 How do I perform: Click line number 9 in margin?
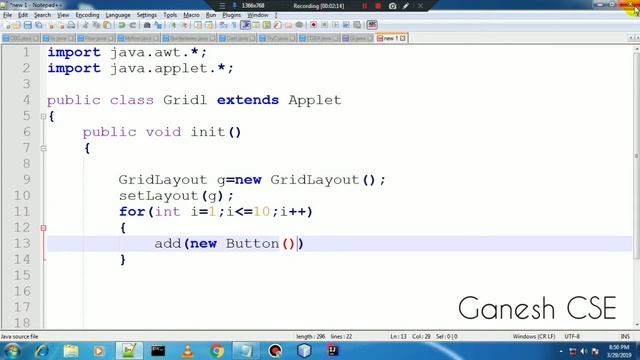27,179
